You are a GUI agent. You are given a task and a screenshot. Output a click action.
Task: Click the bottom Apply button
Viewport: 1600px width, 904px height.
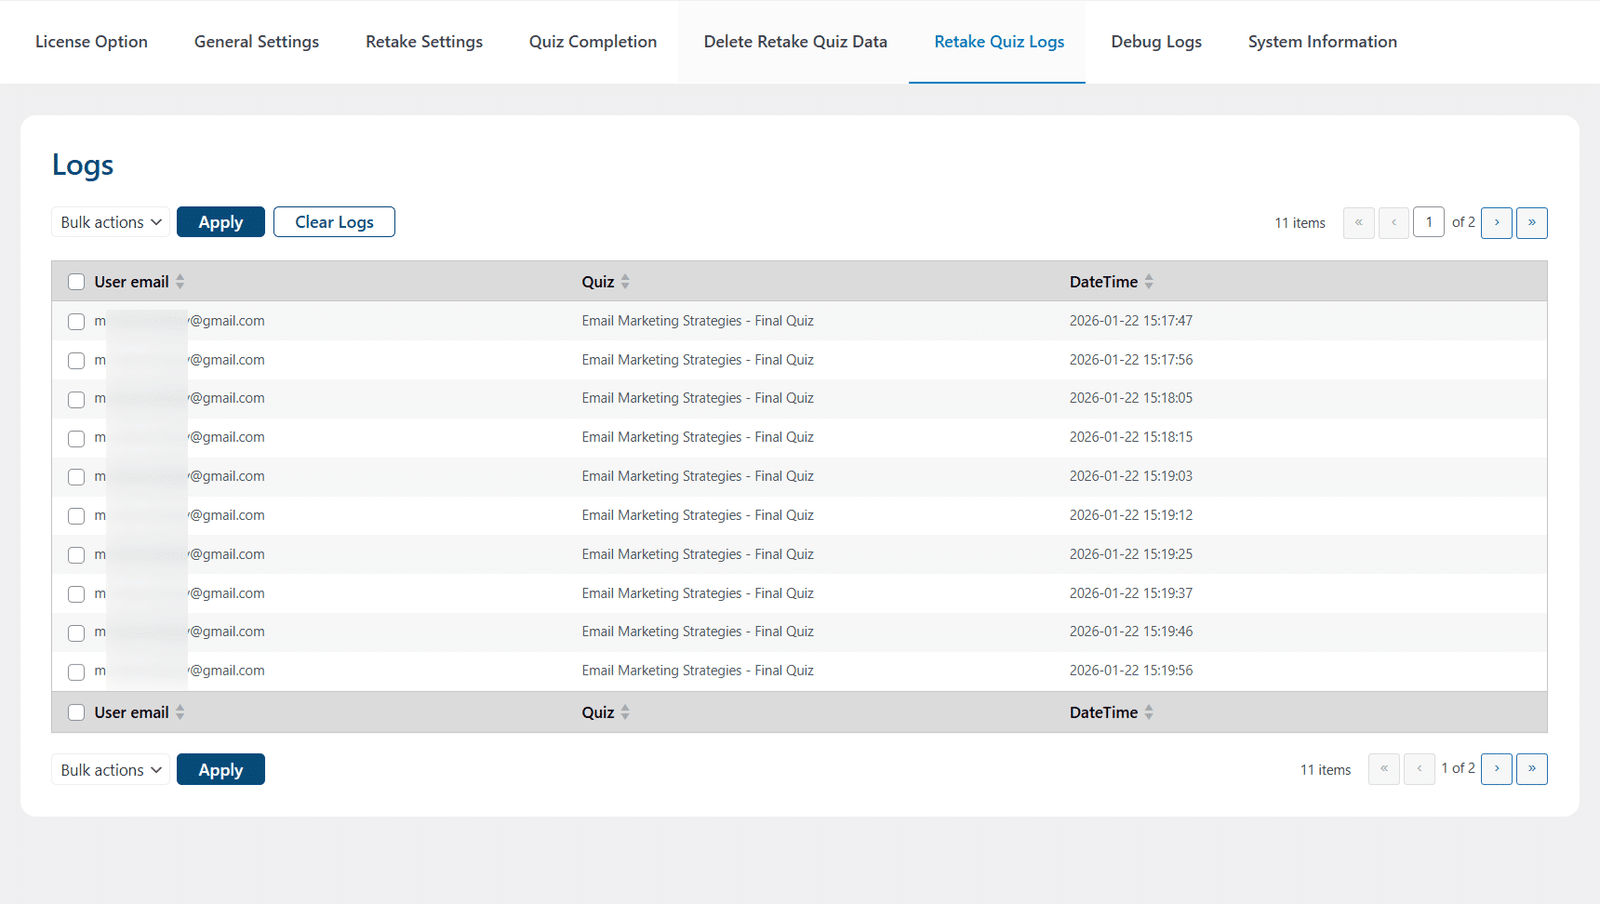(221, 770)
